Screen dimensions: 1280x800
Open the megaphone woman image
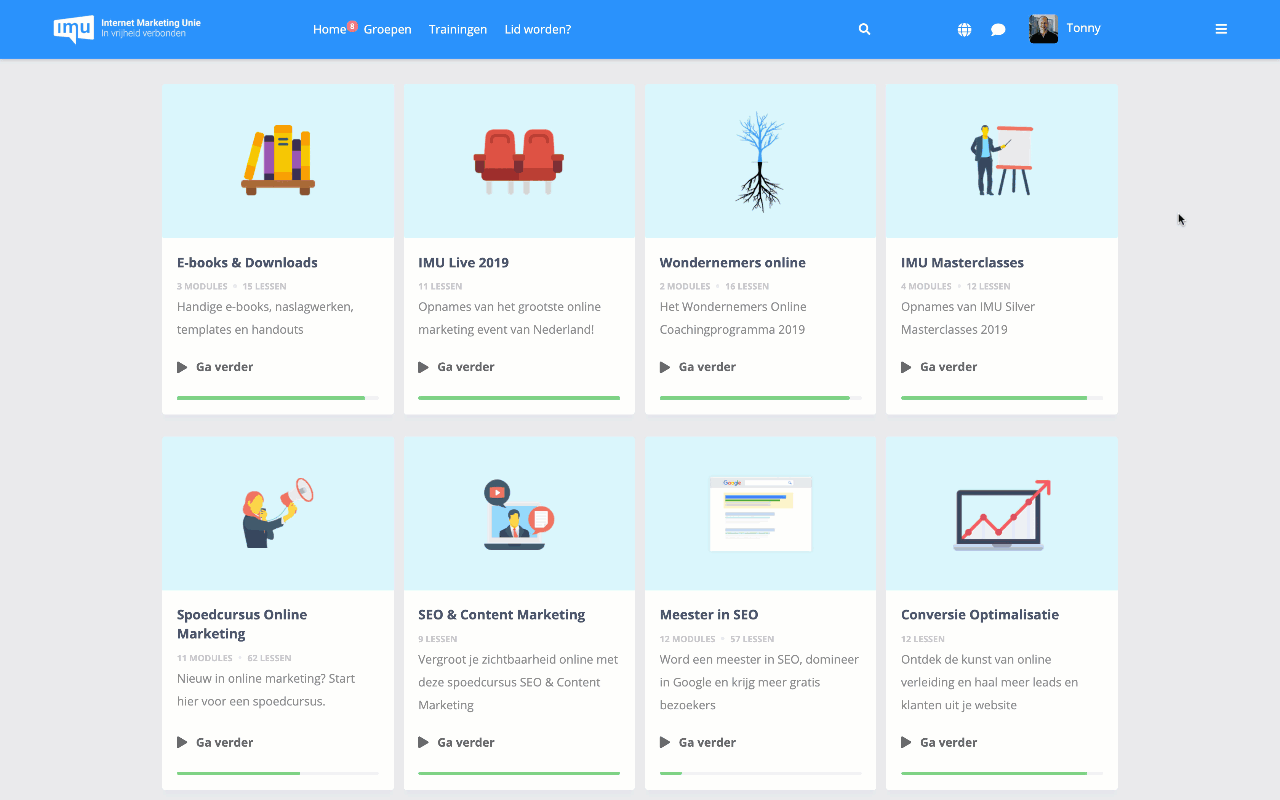[x=278, y=513]
